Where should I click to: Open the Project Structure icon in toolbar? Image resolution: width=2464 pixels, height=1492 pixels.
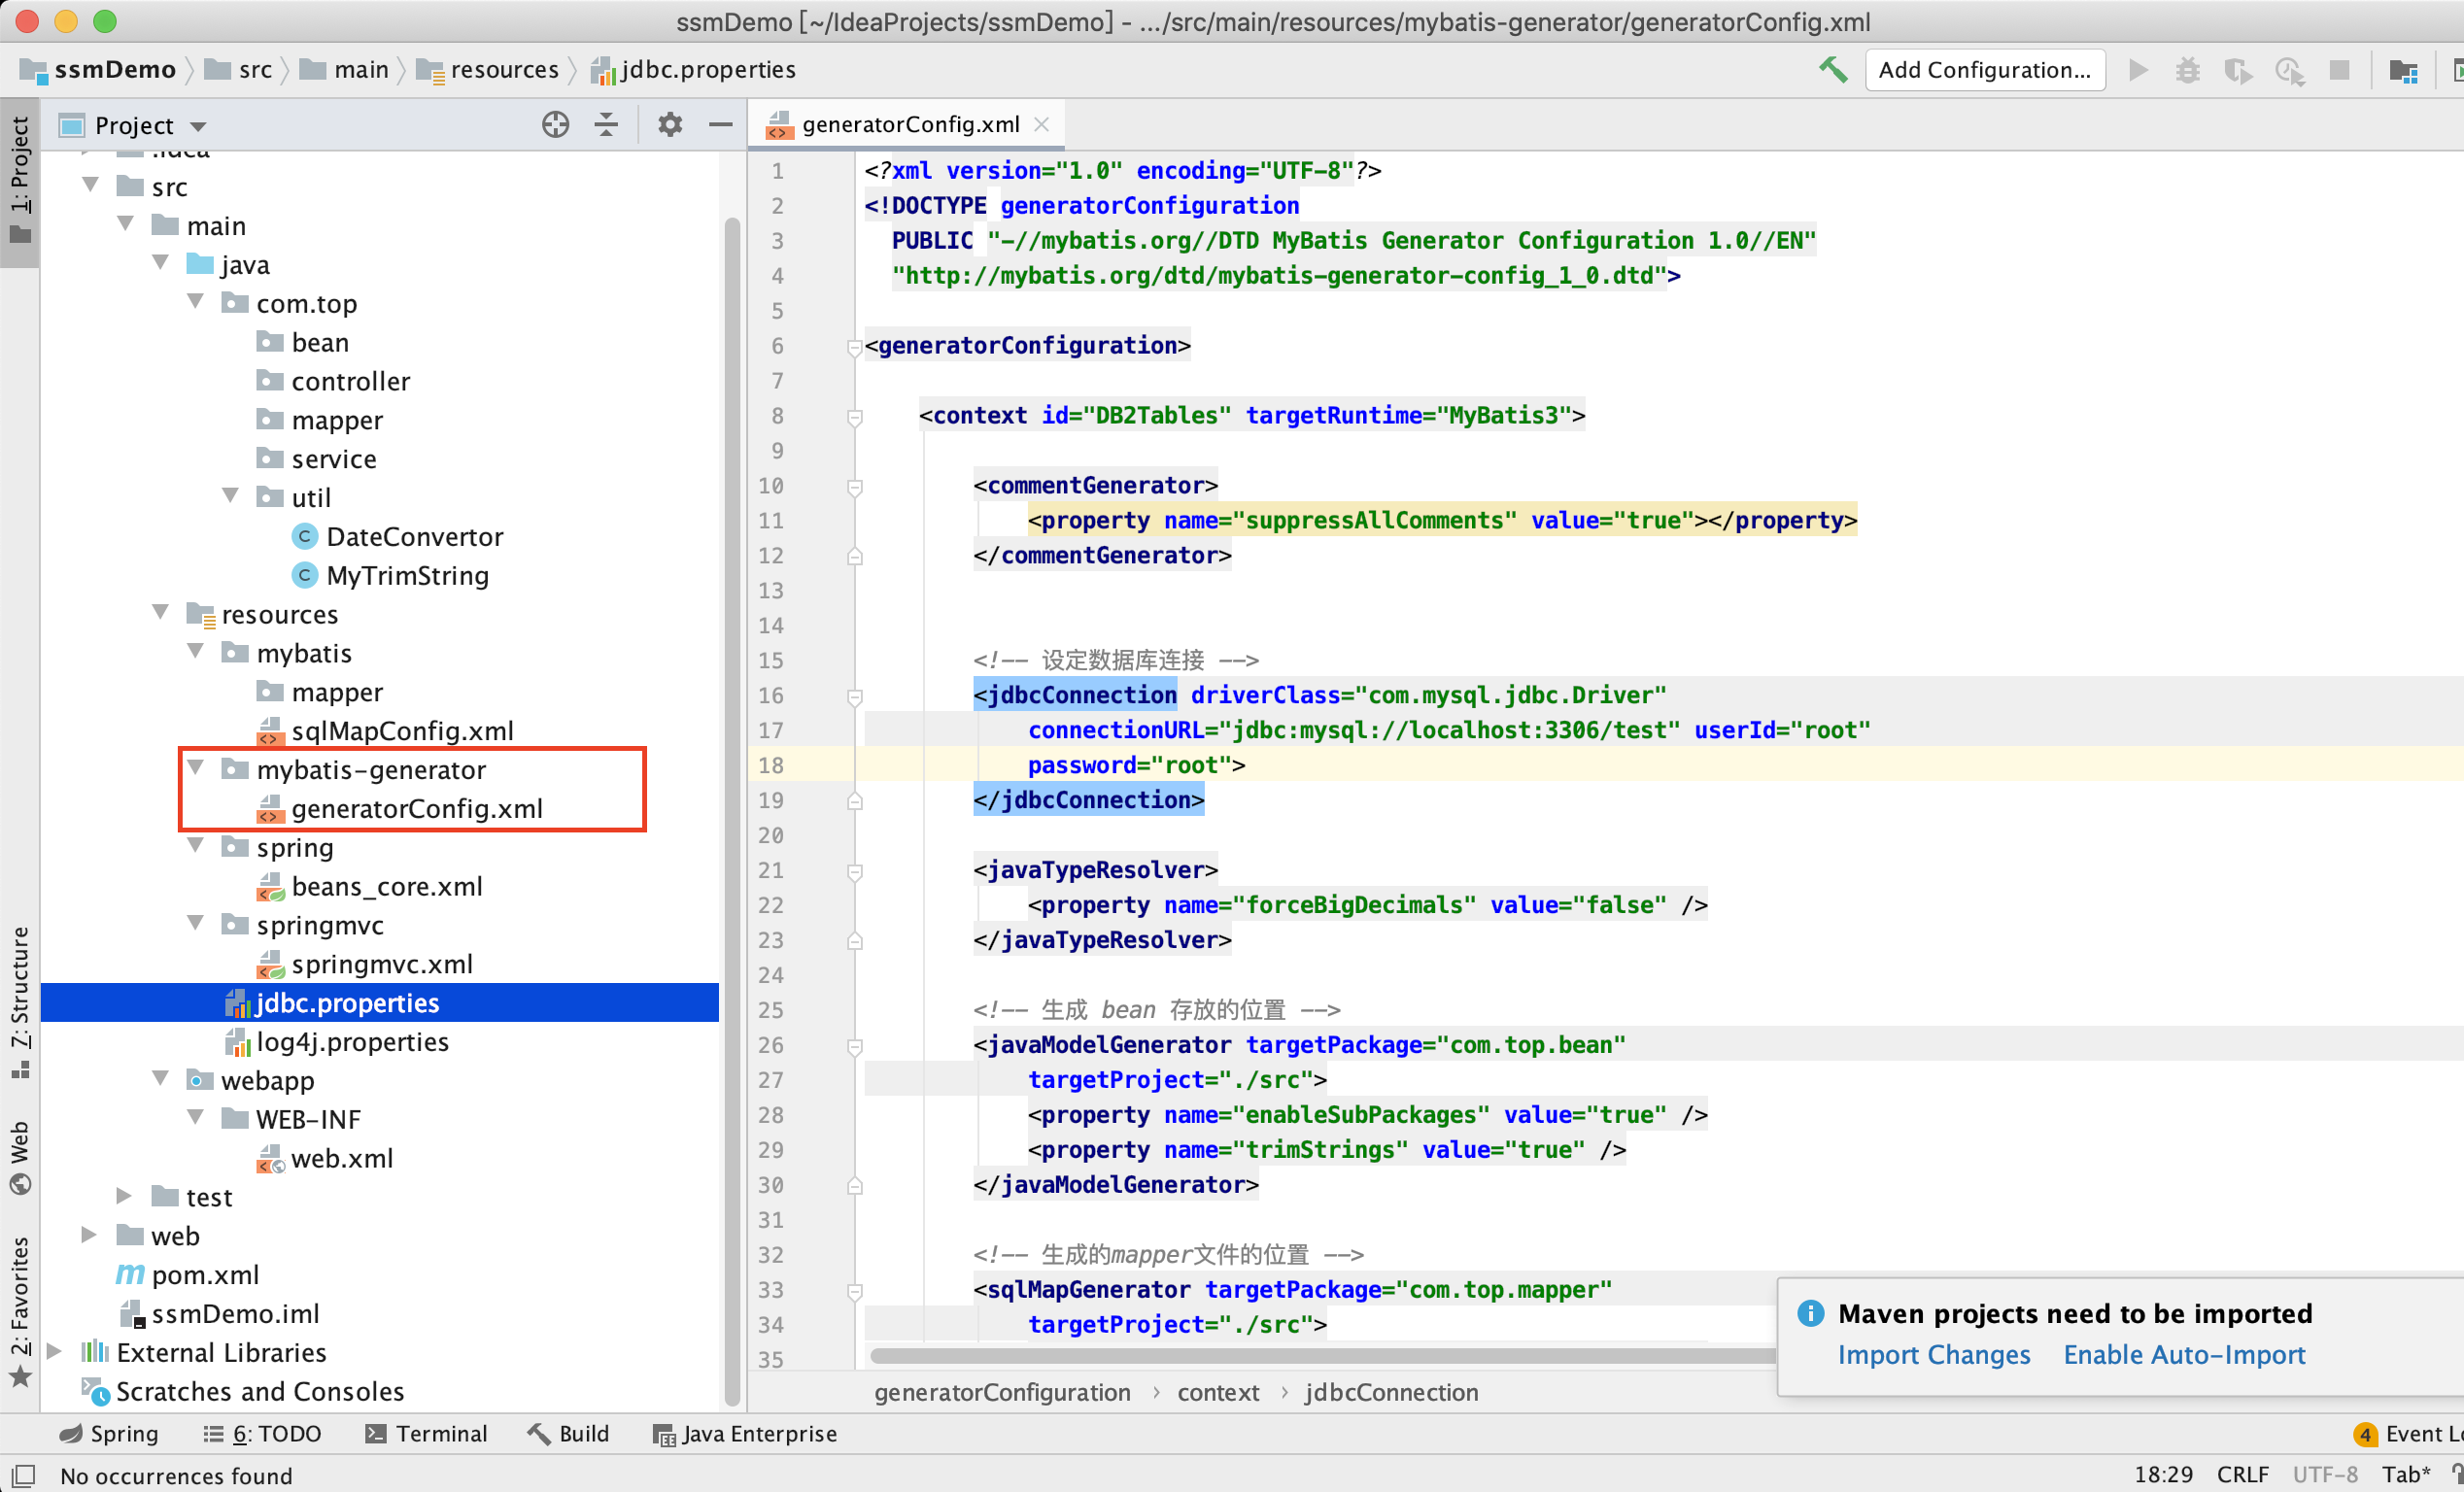[x=2402, y=70]
